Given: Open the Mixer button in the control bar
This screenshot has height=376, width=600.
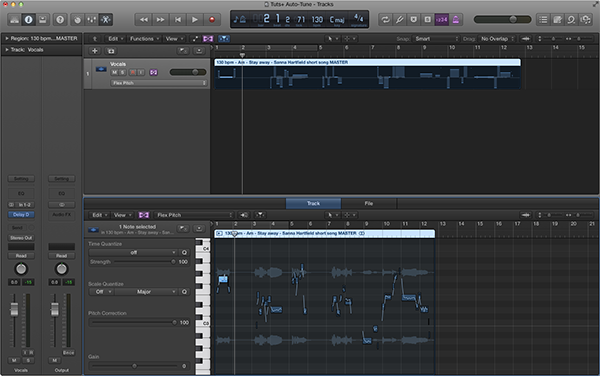Looking at the screenshot, I should (x=91, y=20).
